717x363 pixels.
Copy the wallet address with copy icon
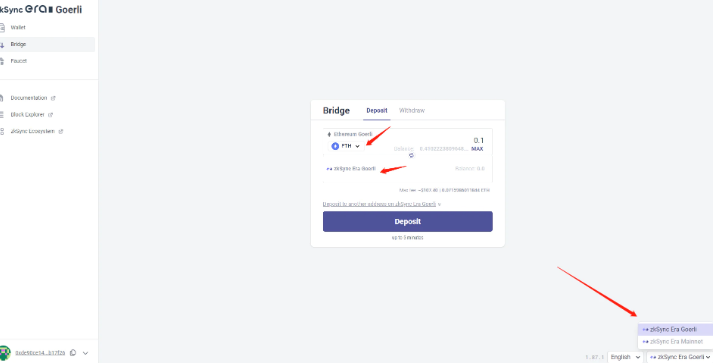click(73, 353)
